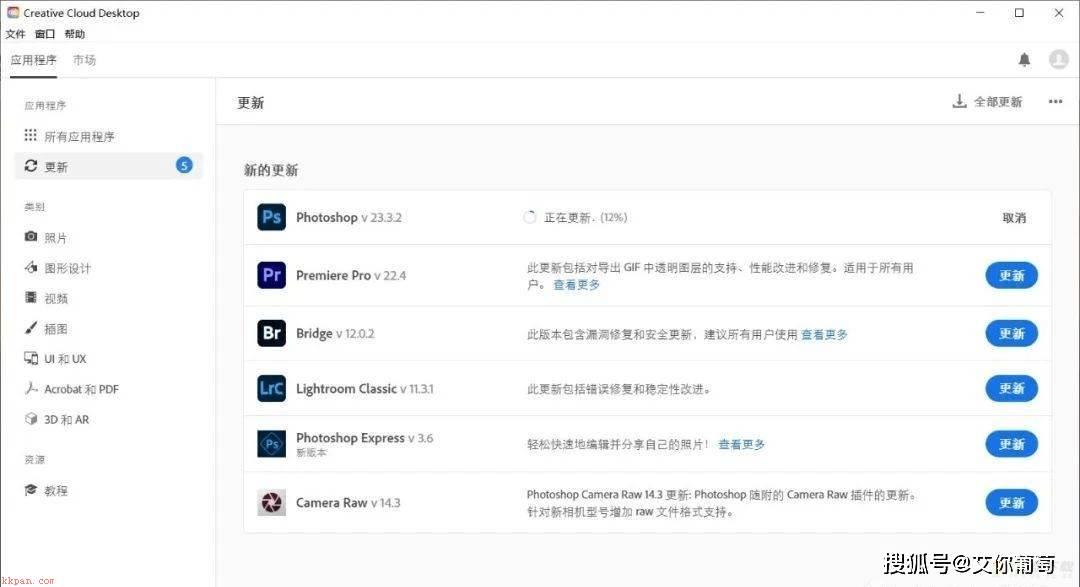Click the 图形设计 pen icon
This screenshot has width=1080, height=587.
[x=31, y=267]
